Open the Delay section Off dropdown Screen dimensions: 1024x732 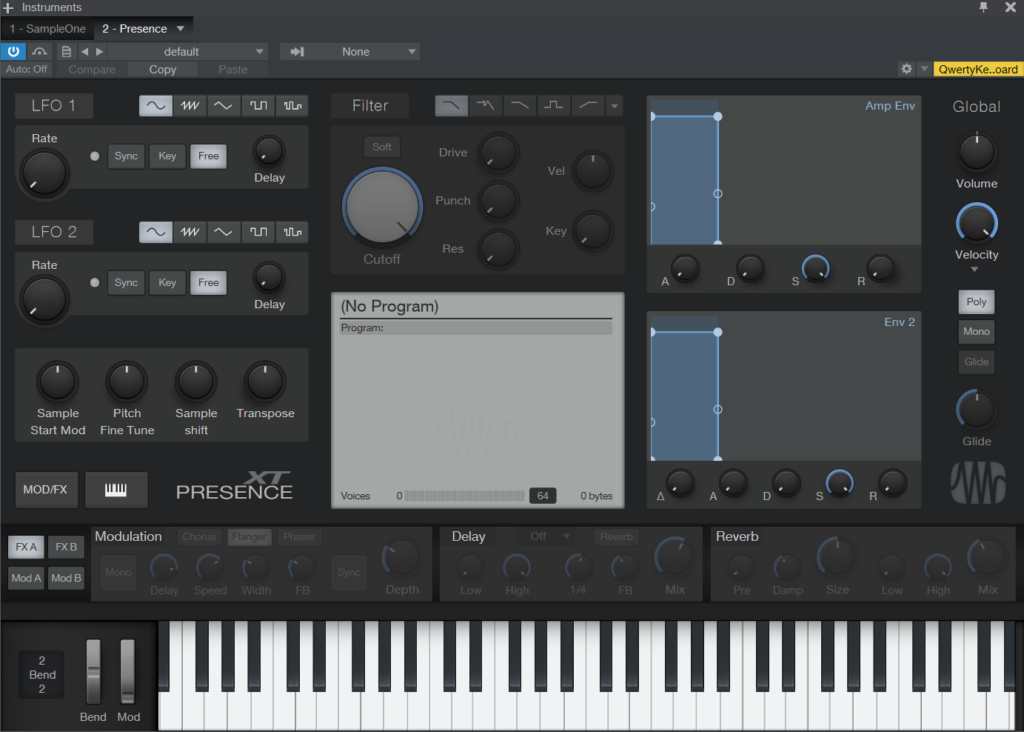click(x=543, y=537)
